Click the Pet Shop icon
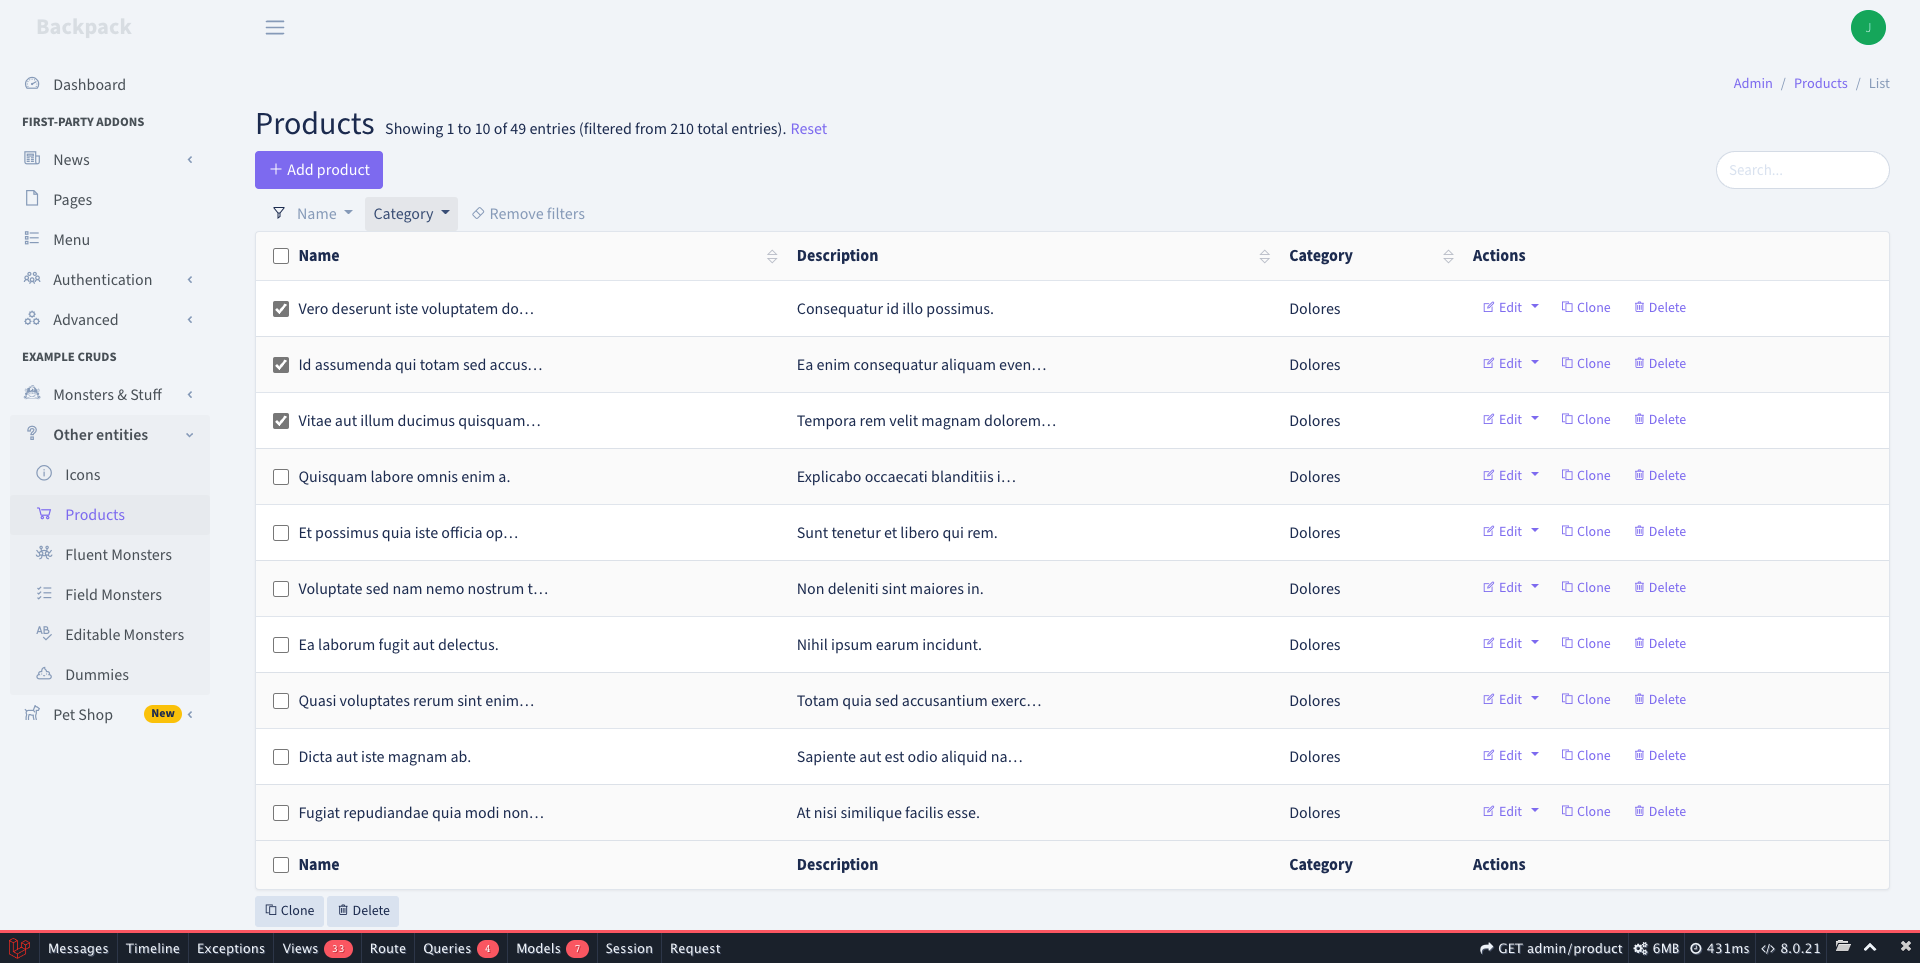Viewport: 1920px width, 963px height. click(32, 713)
